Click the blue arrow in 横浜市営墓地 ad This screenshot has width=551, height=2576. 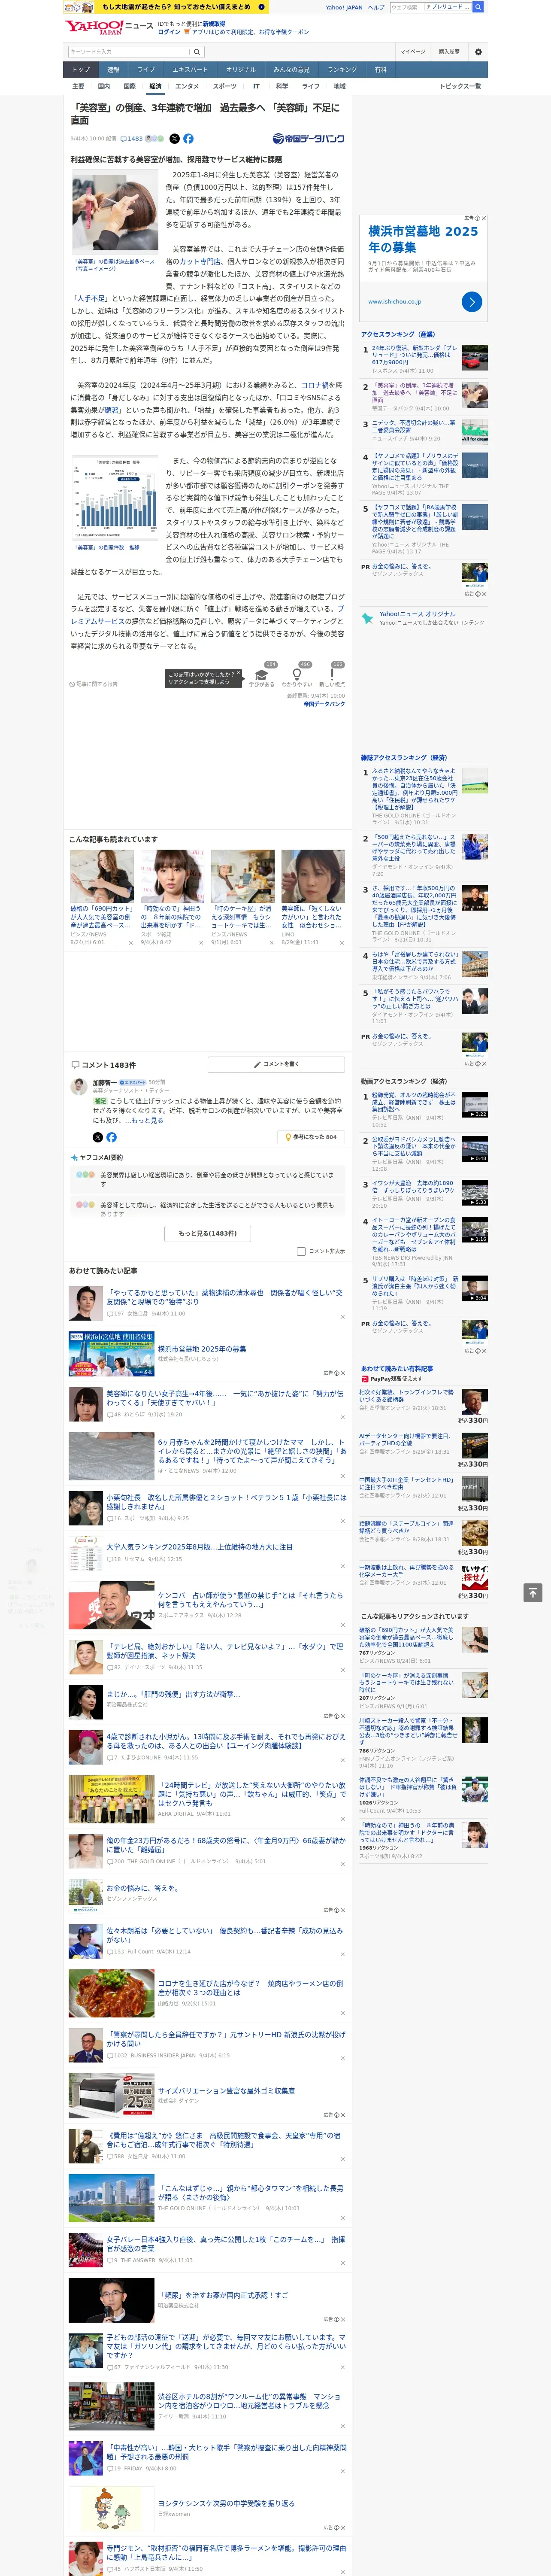(472, 301)
